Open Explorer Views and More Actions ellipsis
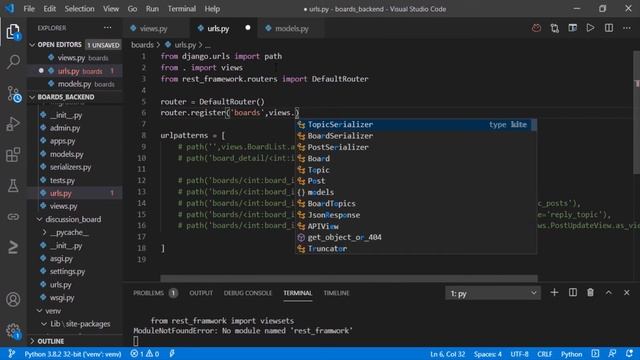Image resolution: width=640 pixels, height=360 pixels. (x=107, y=28)
